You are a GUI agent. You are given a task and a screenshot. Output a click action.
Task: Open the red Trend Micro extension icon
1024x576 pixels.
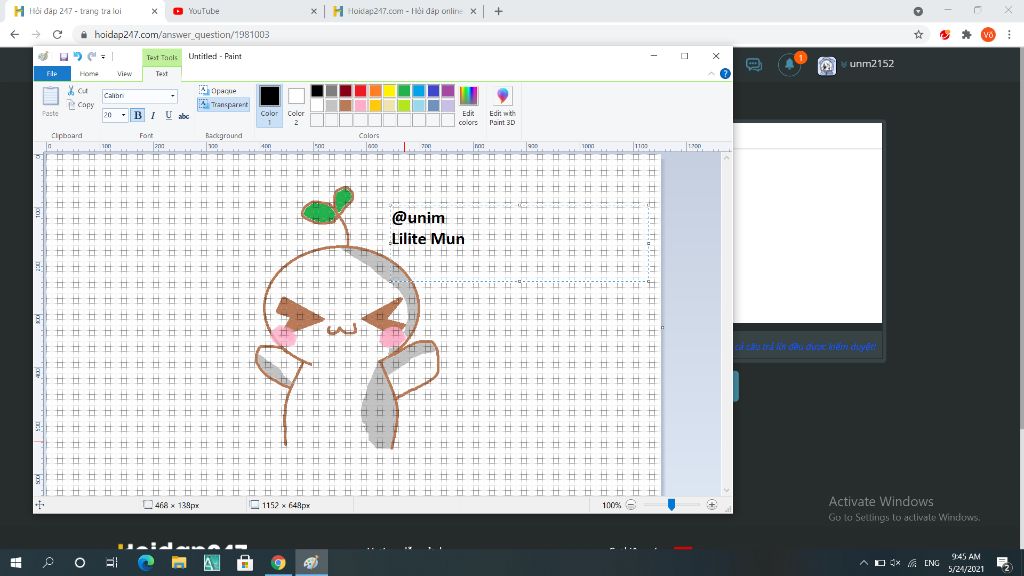(944, 35)
